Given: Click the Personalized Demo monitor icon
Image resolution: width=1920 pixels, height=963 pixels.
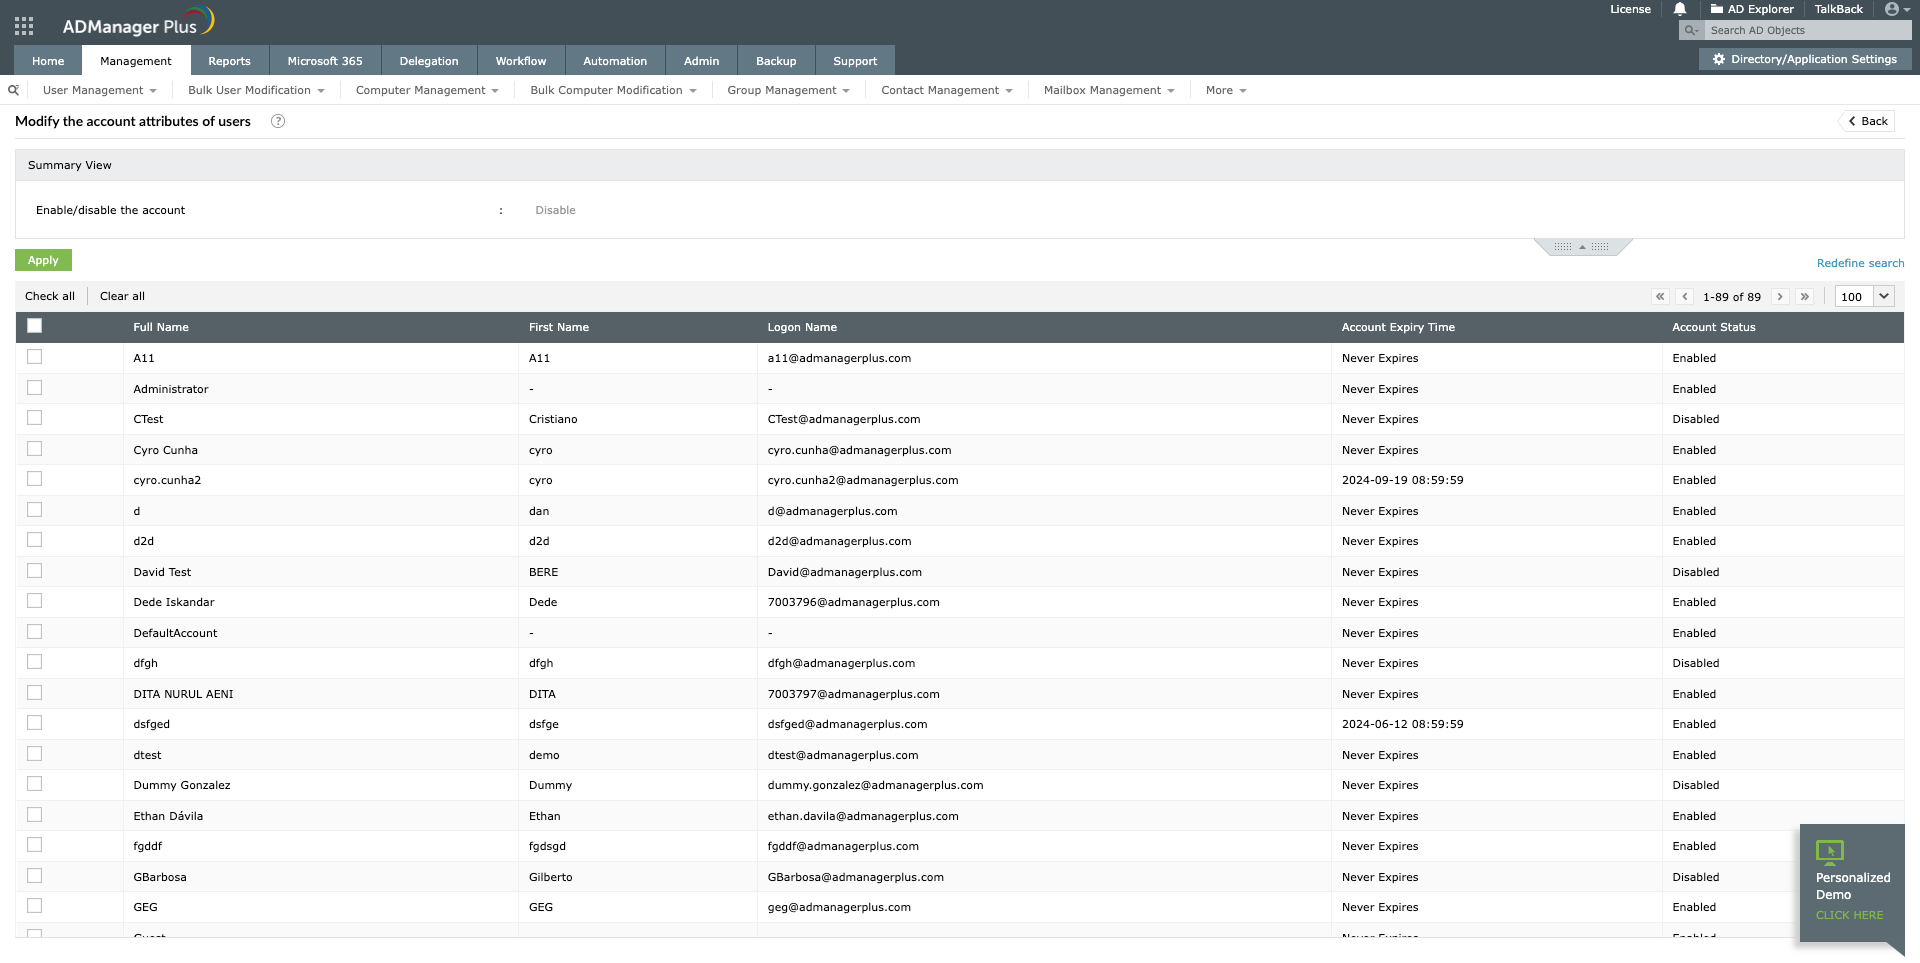Looking at the screenshot, I should (x=1830, y=852).
